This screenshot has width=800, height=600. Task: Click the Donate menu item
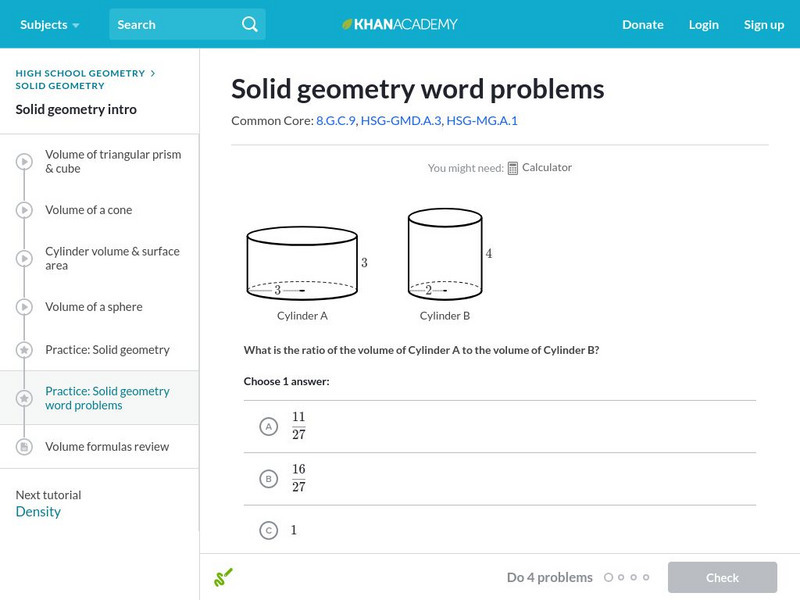tap(642, 24)
